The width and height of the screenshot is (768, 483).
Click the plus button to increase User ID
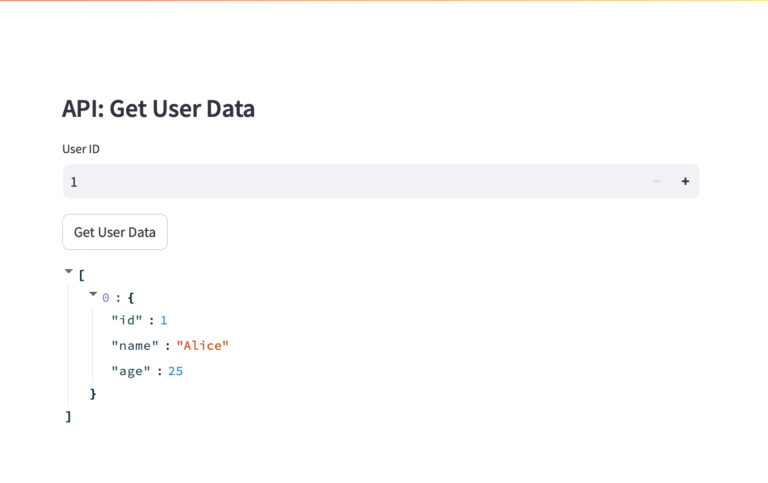[x=685, y=181]
